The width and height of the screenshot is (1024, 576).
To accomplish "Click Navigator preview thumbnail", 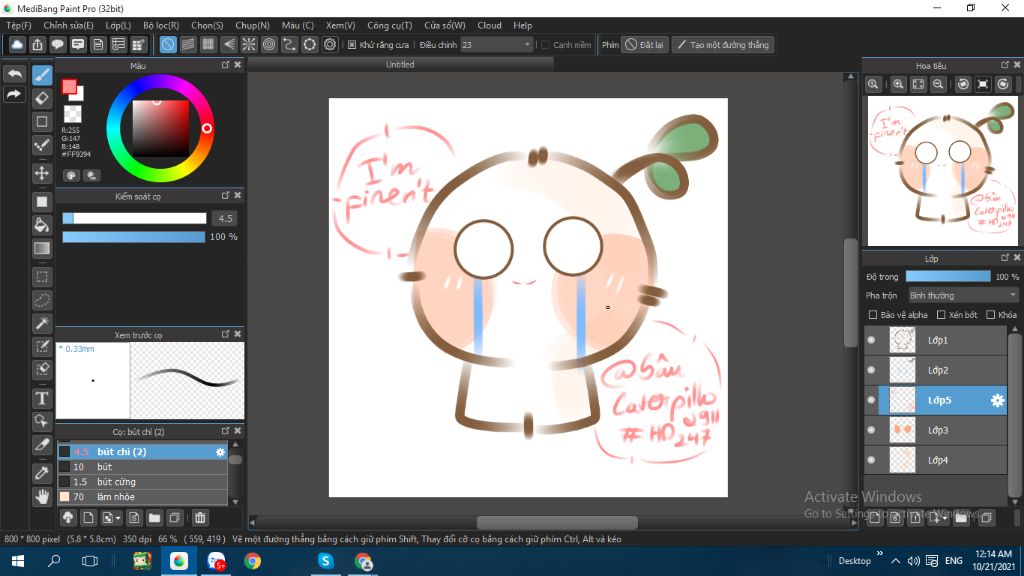I will pyautogui.click(x=942, y=171).
